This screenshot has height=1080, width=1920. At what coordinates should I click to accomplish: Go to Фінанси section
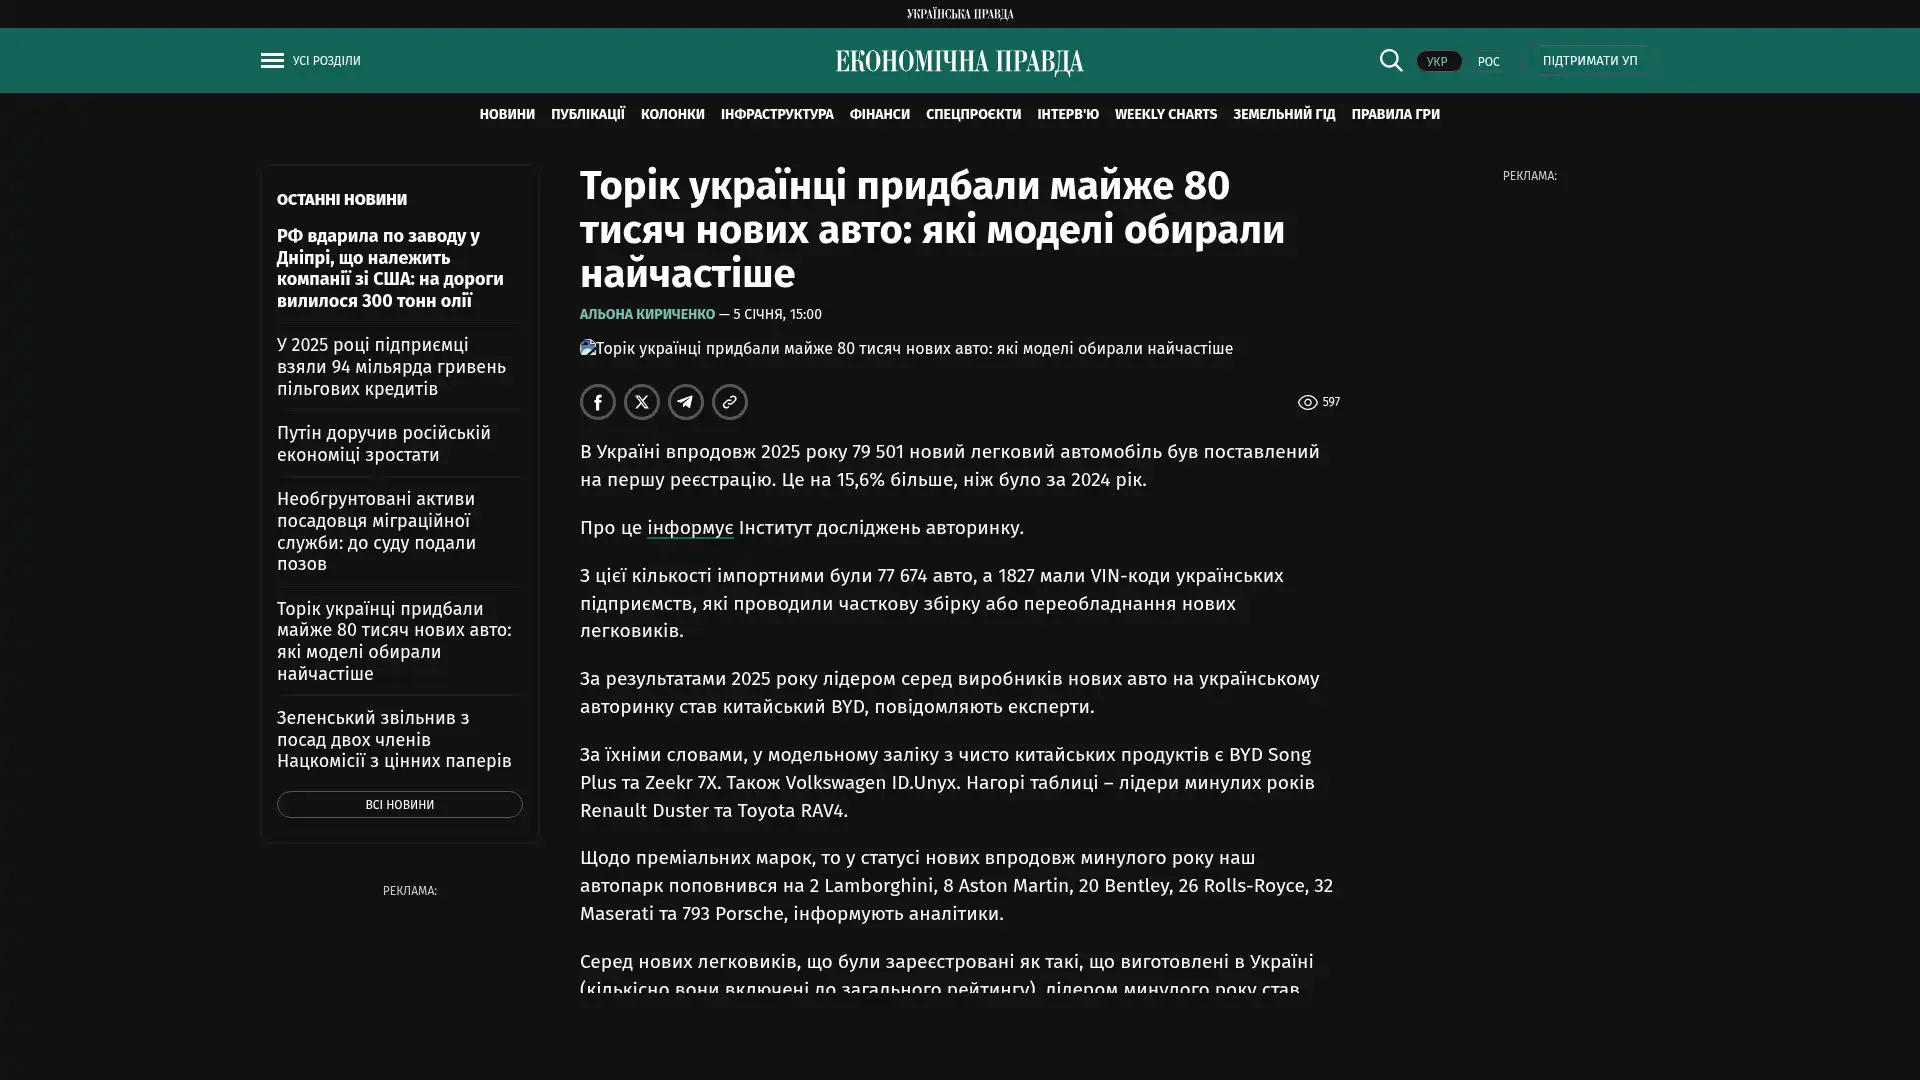pos(879,114)
